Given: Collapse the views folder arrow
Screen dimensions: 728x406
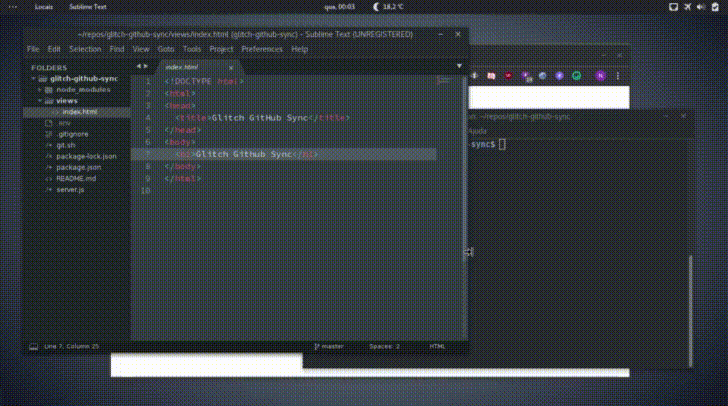Looking at the screenshot, I should [x=40, y=101].
